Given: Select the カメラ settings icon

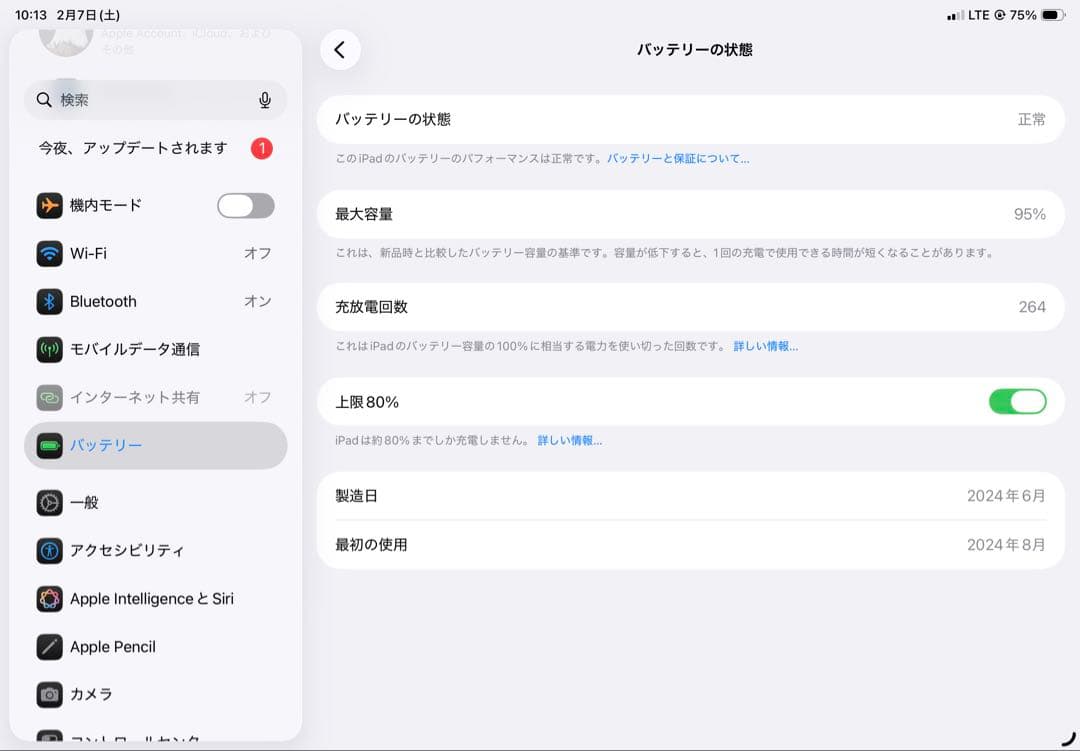Looking at the screenshot, I should 49,694.
